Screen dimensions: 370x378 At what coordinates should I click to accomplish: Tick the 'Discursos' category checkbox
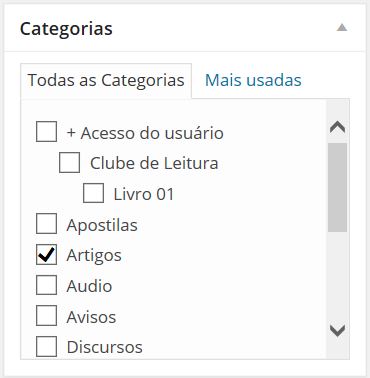tap(46, 346)
